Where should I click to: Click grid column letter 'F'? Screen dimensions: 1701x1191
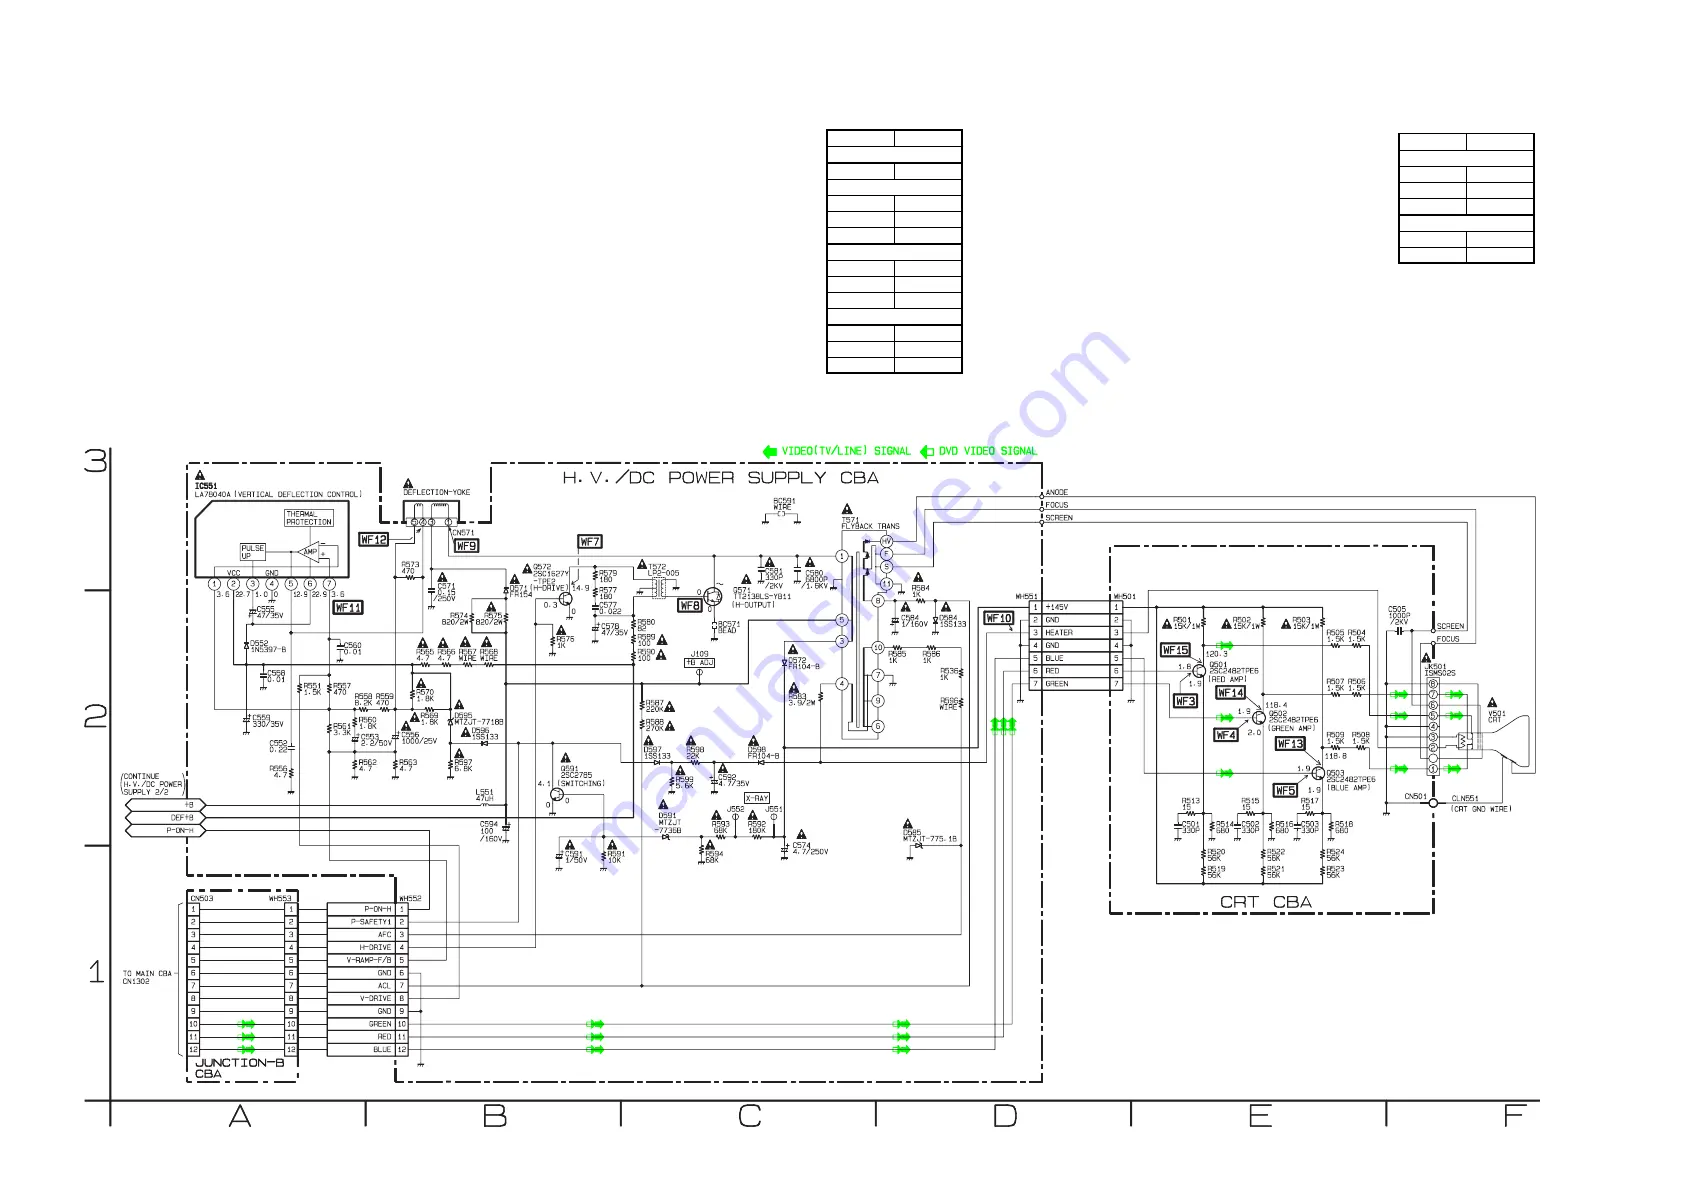(x=1515, y=1116)
